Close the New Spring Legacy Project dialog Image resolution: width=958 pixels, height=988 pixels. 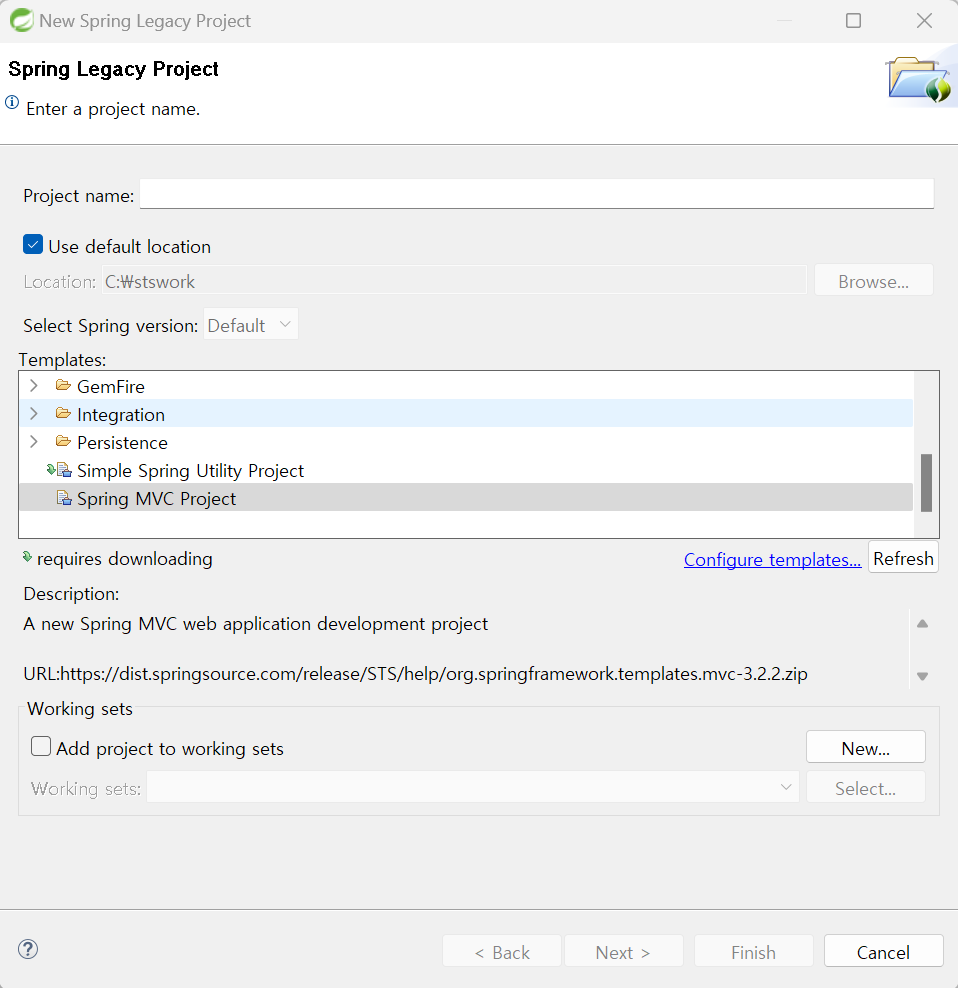(x=924, y=20)
